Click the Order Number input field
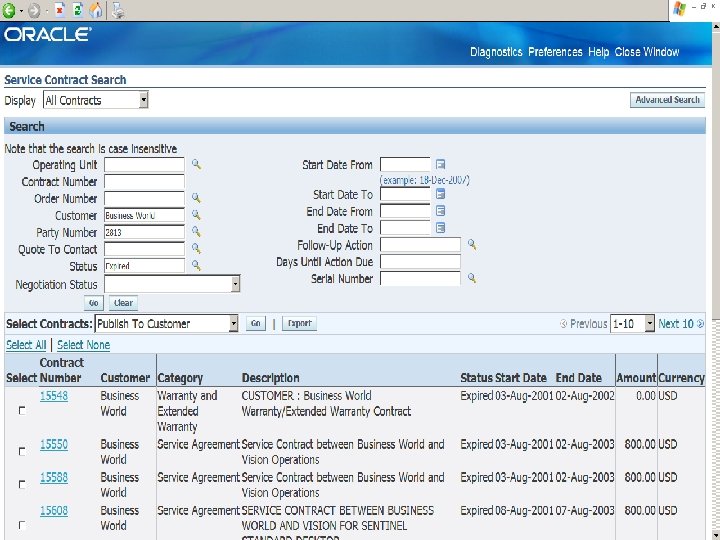 [x=144, y=198]
